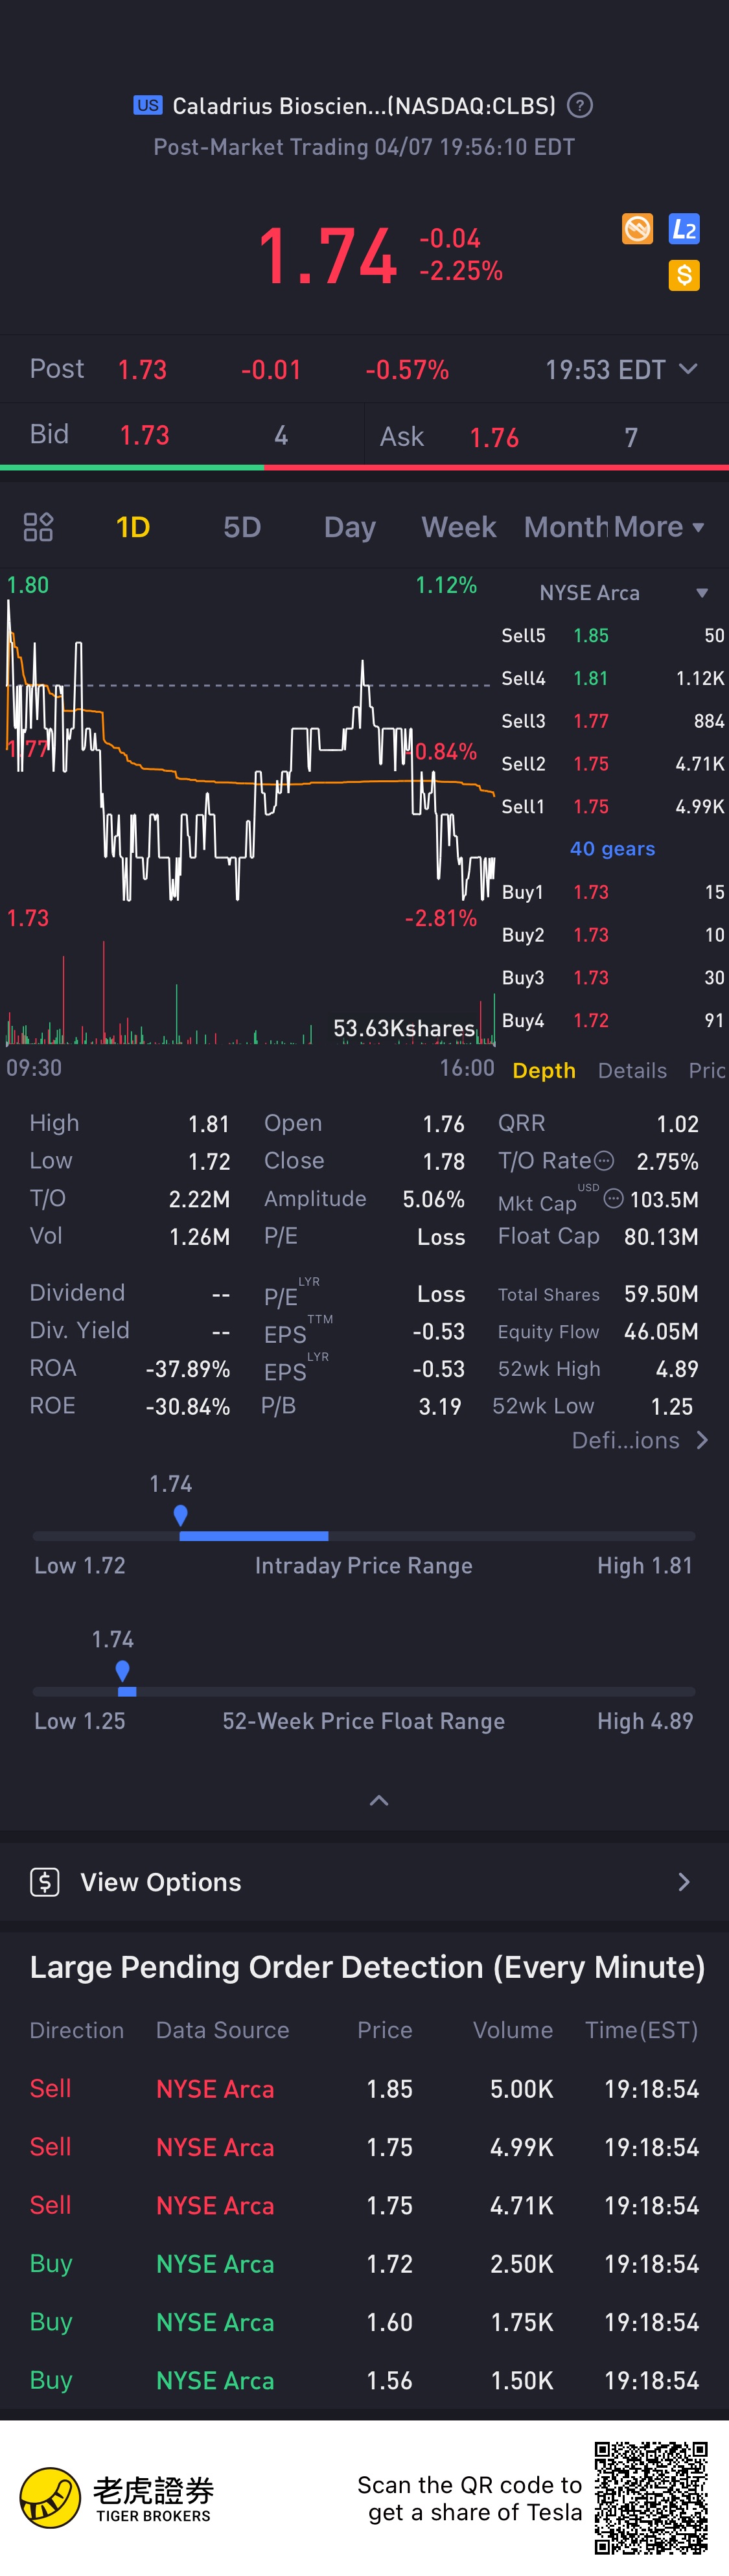Open the chart layout grid icon
The image size is (729, 2576).
[x=38, y=527]
